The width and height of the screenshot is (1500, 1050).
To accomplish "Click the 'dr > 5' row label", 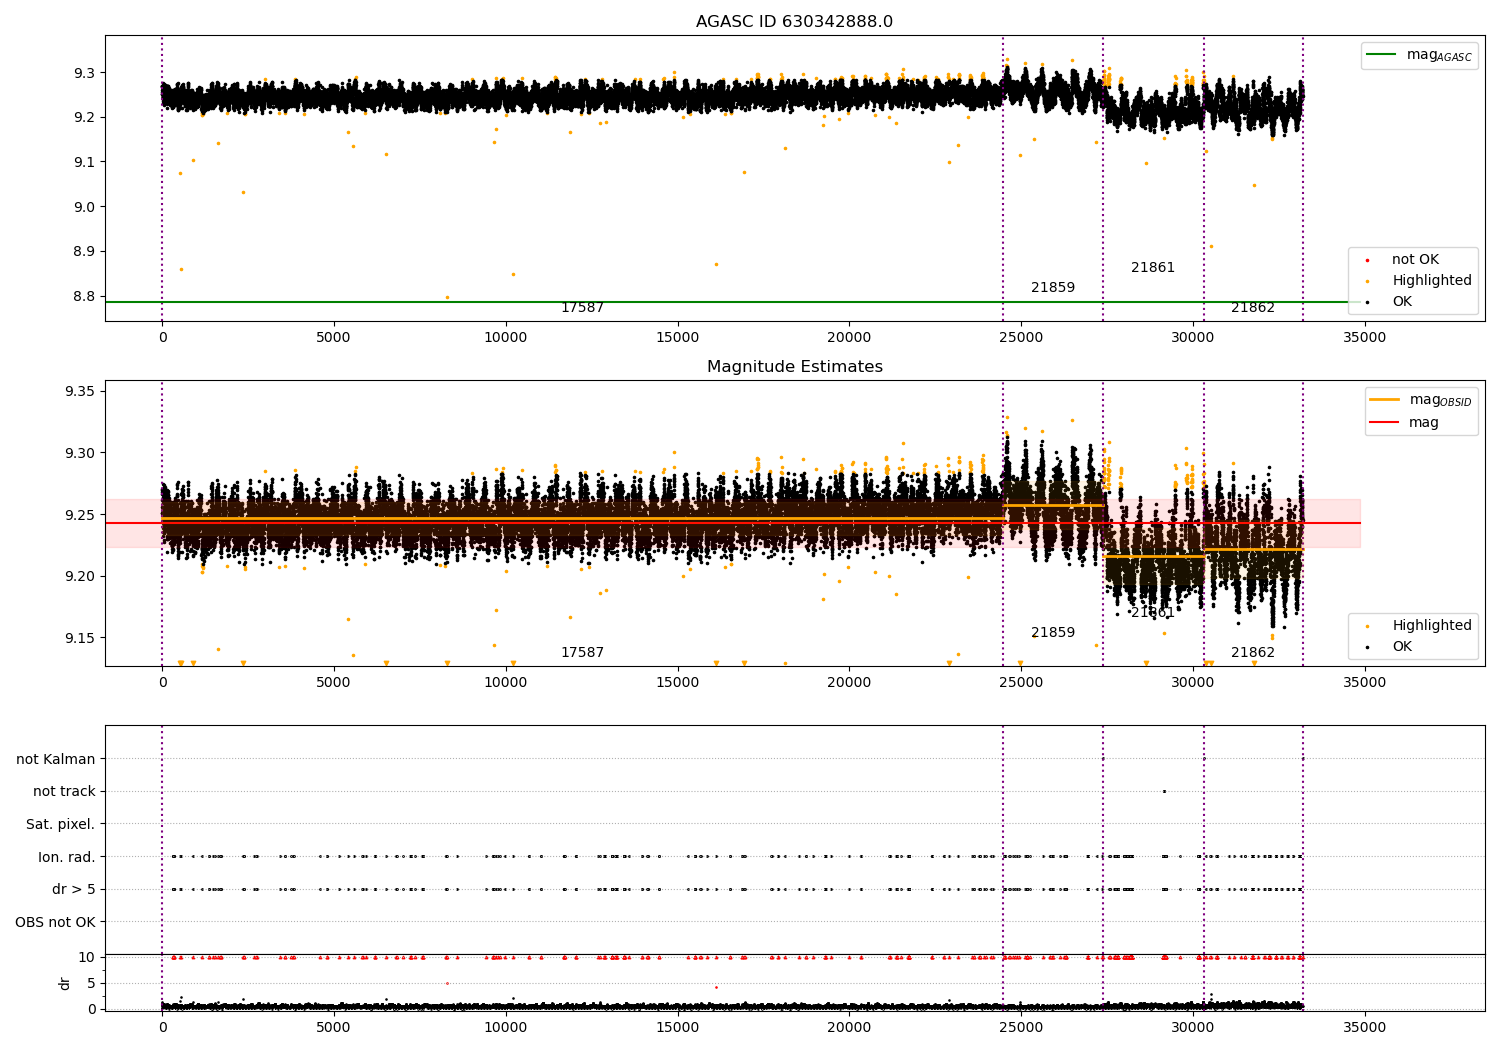I will pyautogui.click(x=74, y=890).
